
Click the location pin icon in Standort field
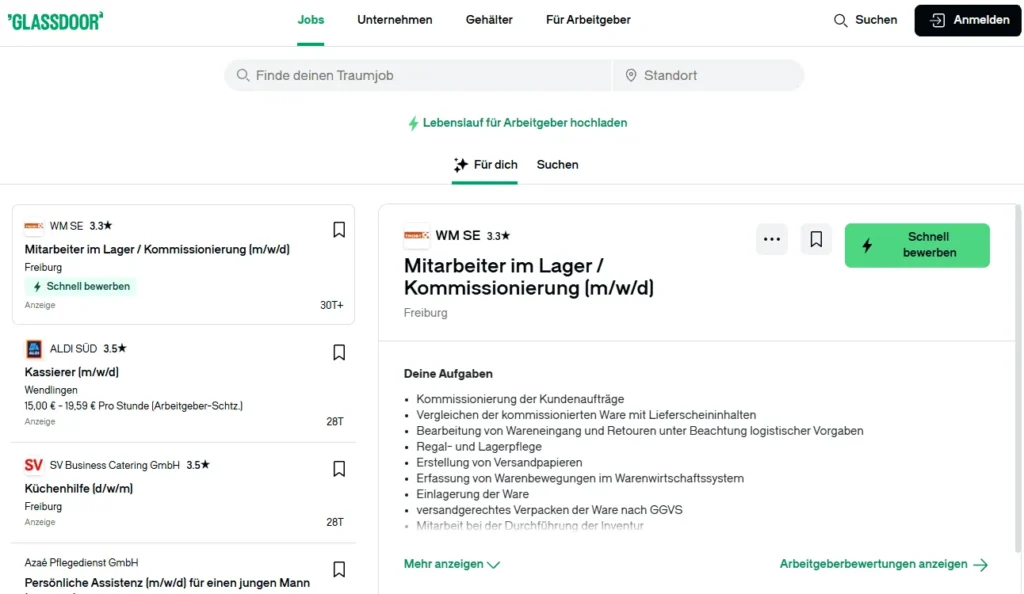click(x=631, y=75)
